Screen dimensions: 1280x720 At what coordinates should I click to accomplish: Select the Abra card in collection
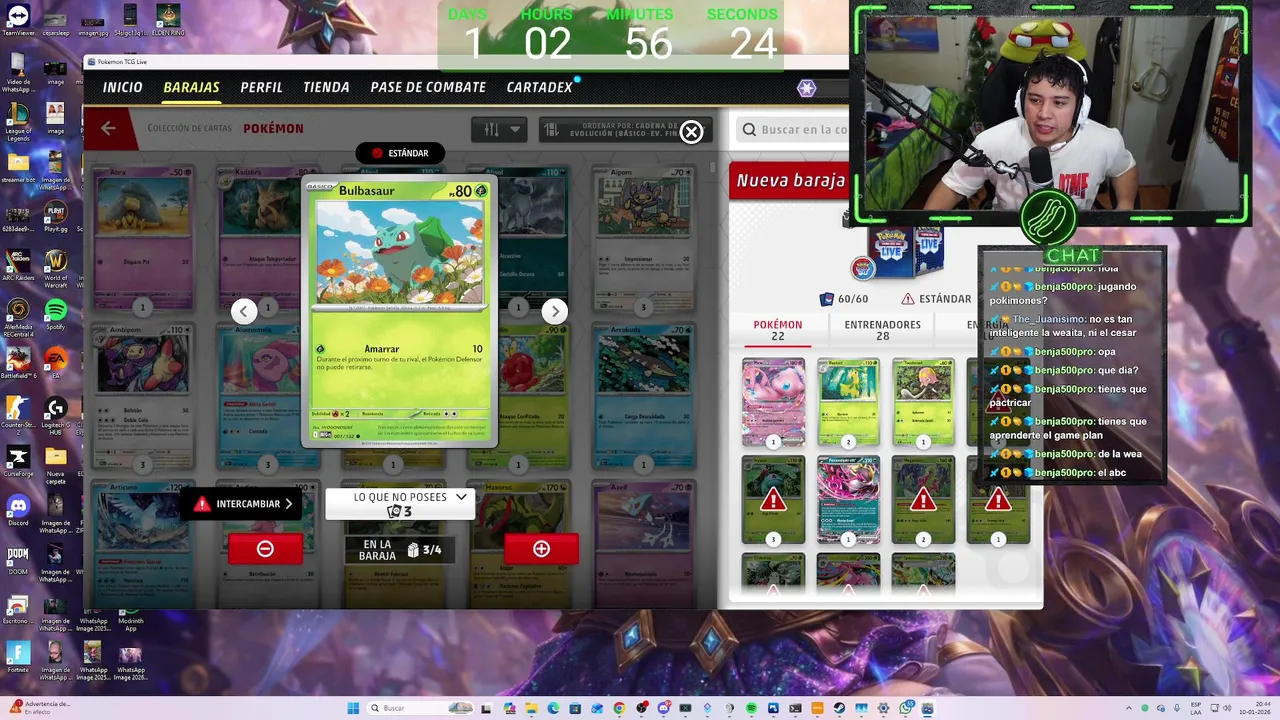point(143,240)
